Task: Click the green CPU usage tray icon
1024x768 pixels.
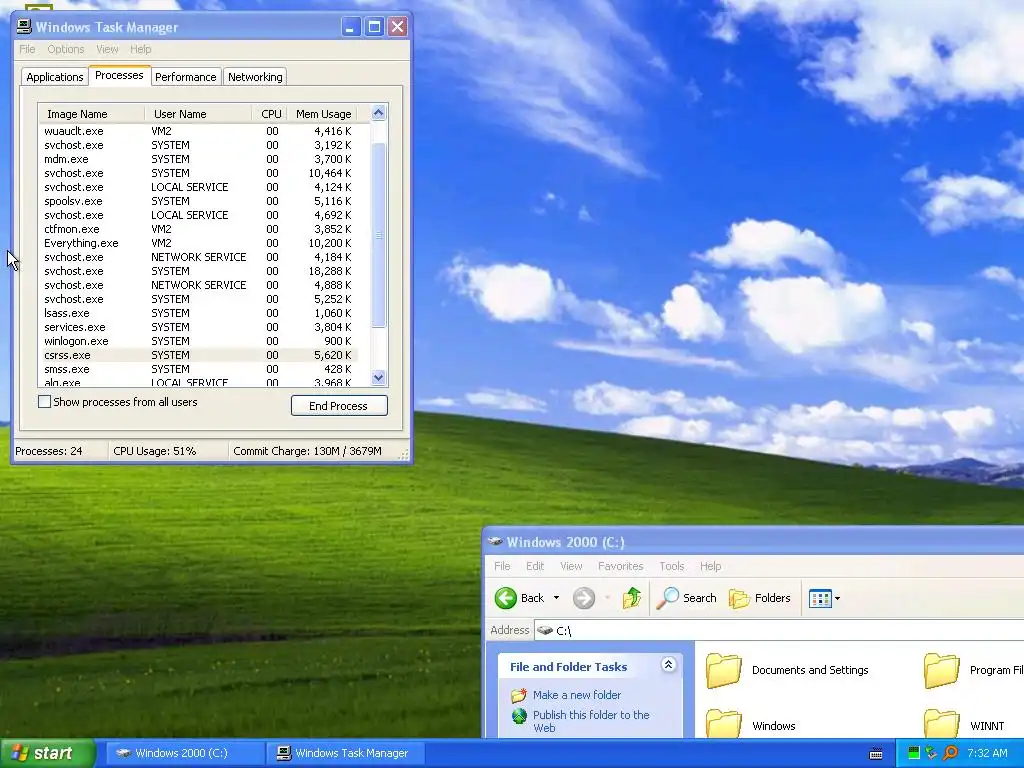Action: click(914, 753)
